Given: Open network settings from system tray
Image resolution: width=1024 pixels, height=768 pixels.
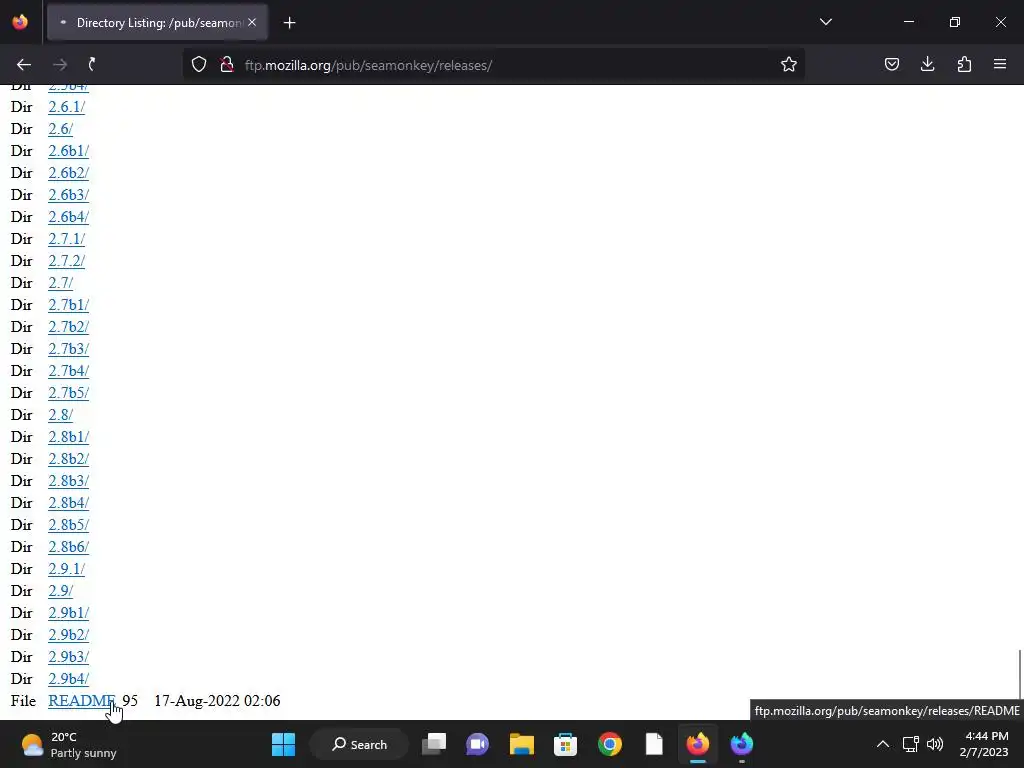Looking at the screenshot, I should coord(910,744).
